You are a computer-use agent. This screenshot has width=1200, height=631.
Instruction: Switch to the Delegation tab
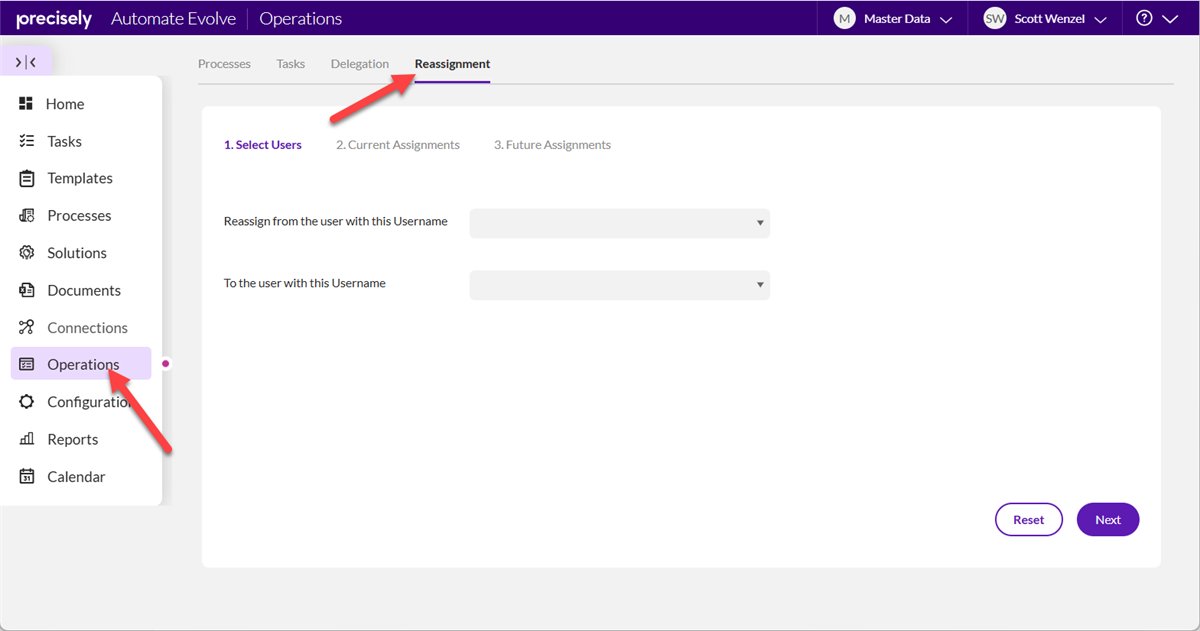tap(359, 64)
